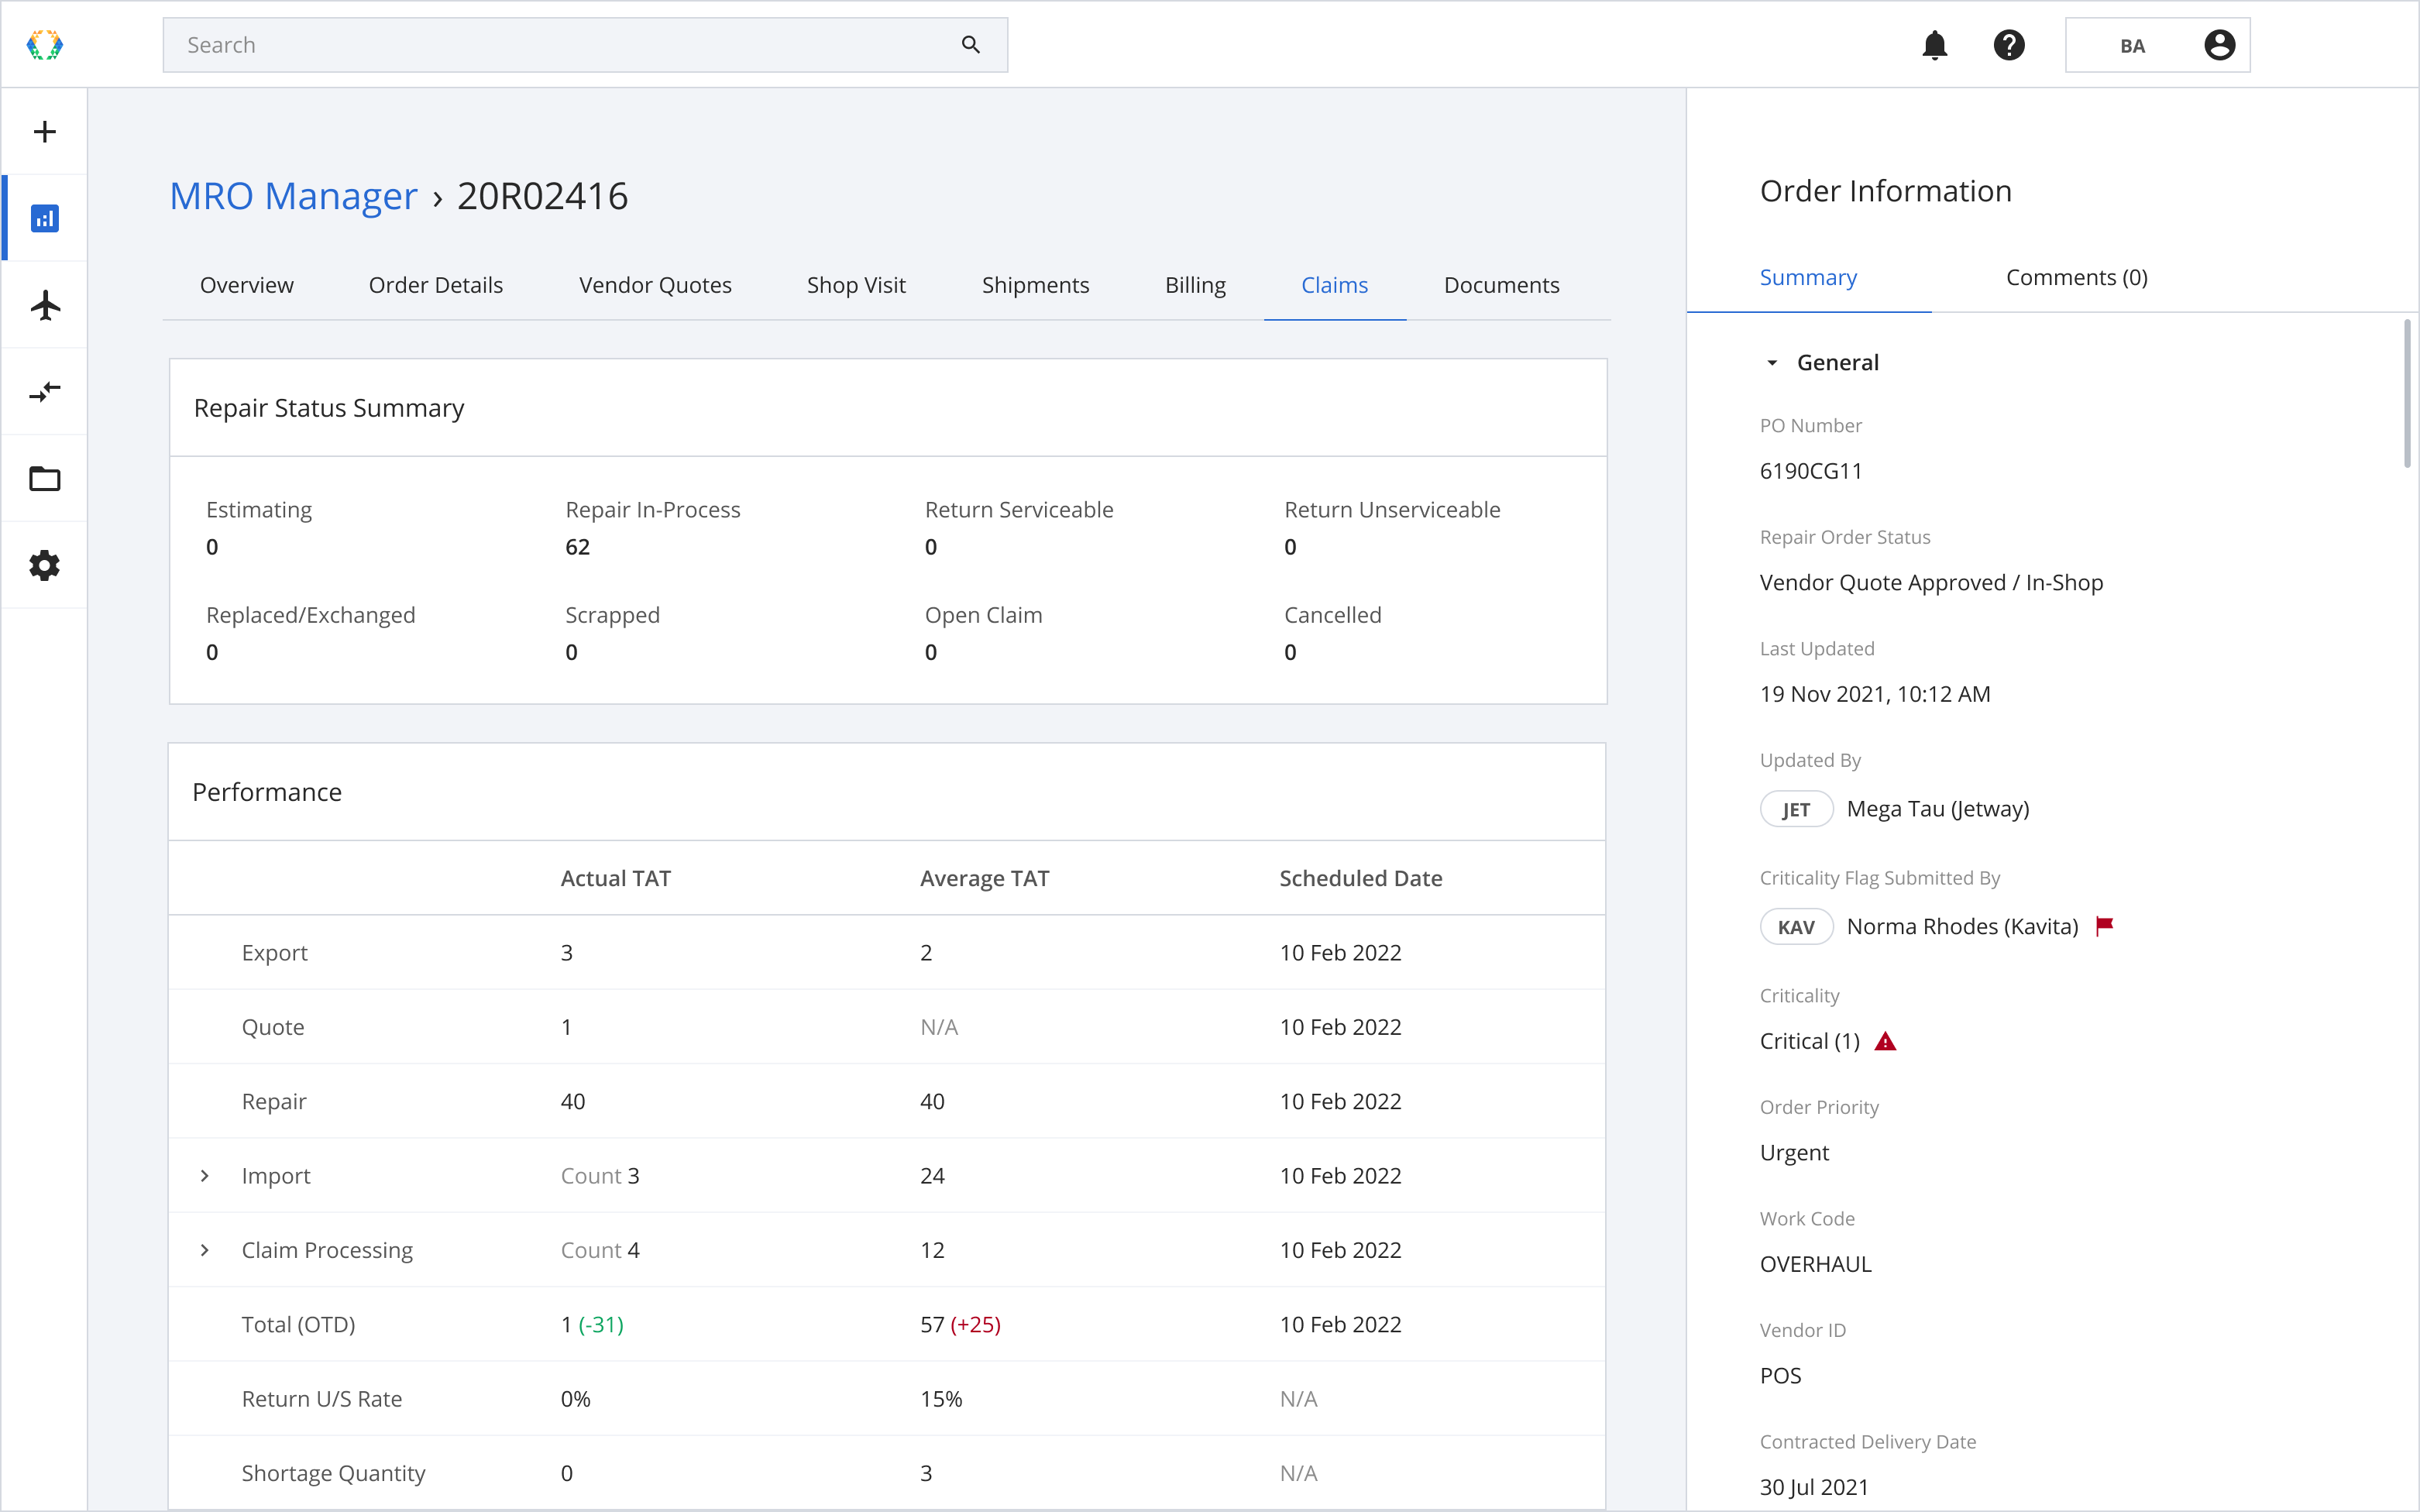
Task: Click the 57 (+25) average TAT value
Action: coord(960,1324)
